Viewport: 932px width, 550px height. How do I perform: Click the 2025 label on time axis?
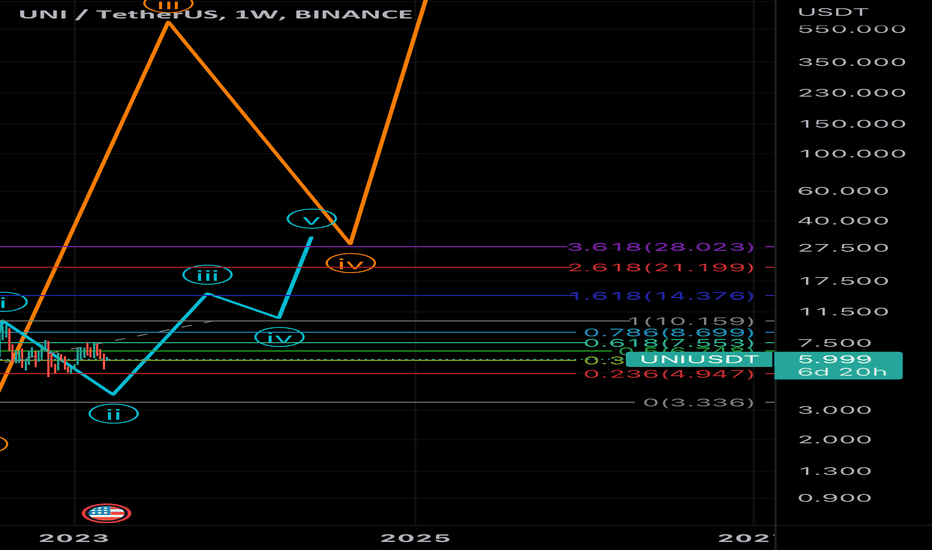coord(415,538)
